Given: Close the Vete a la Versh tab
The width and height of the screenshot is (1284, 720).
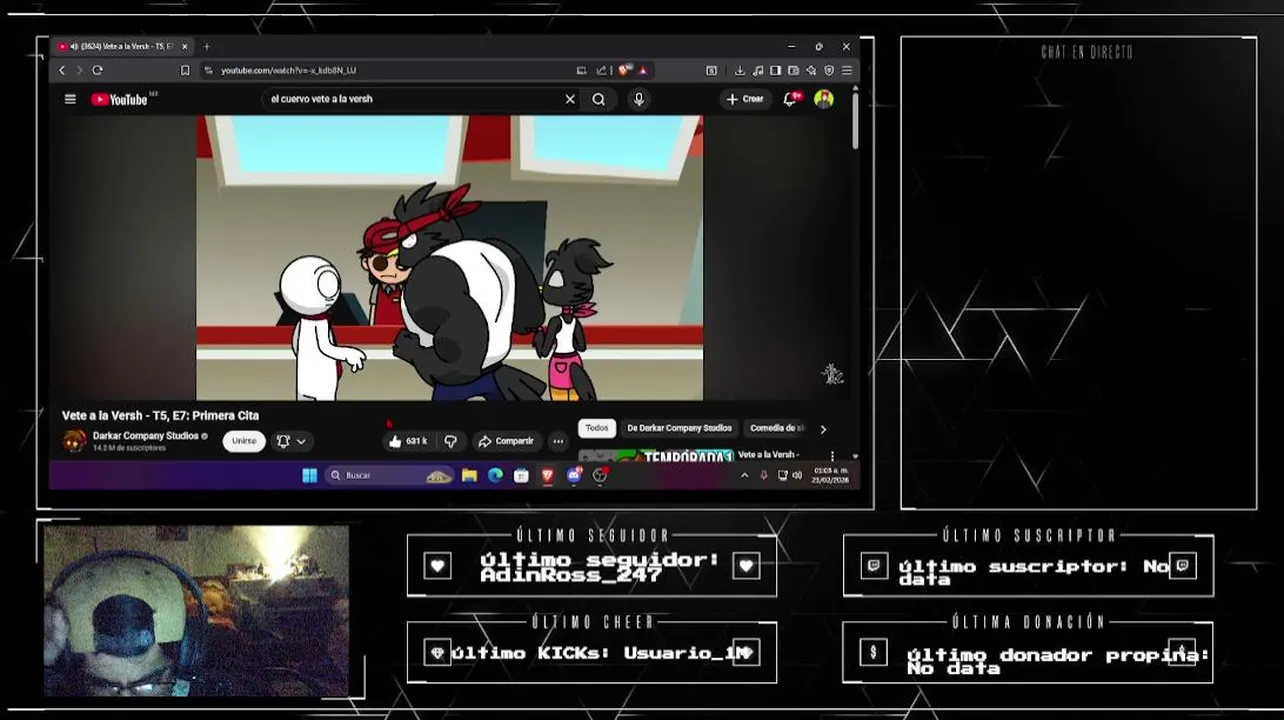Looking at the screenshot, I should click(x=184, y=46).
